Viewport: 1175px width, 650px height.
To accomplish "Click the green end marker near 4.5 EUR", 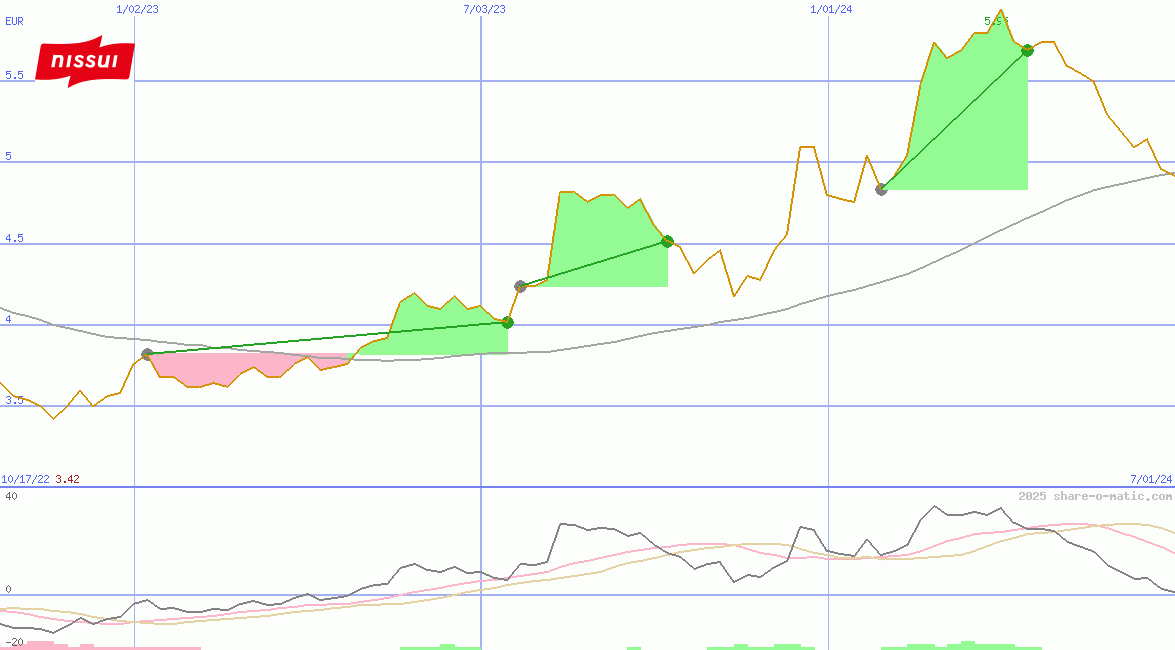I will (667, 241).
